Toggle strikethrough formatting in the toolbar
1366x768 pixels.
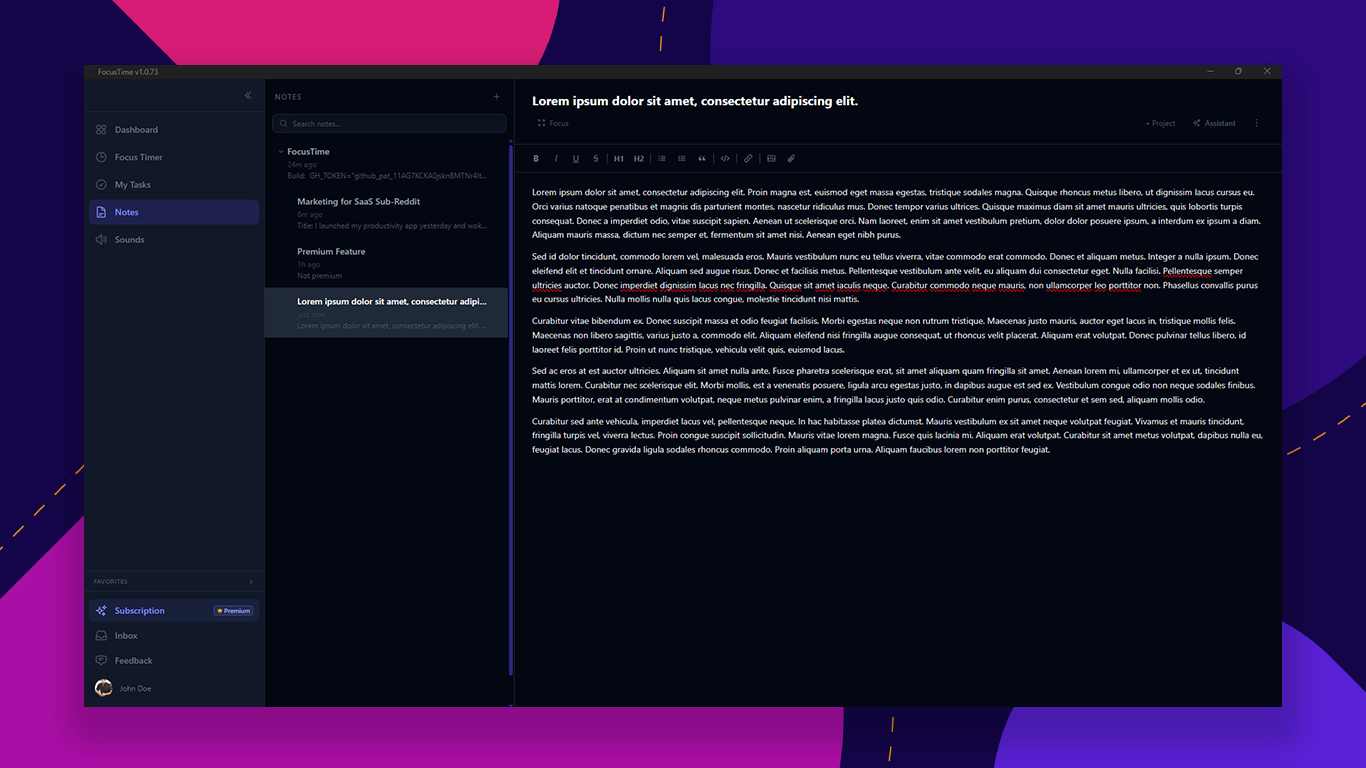[x=596, y=159]
